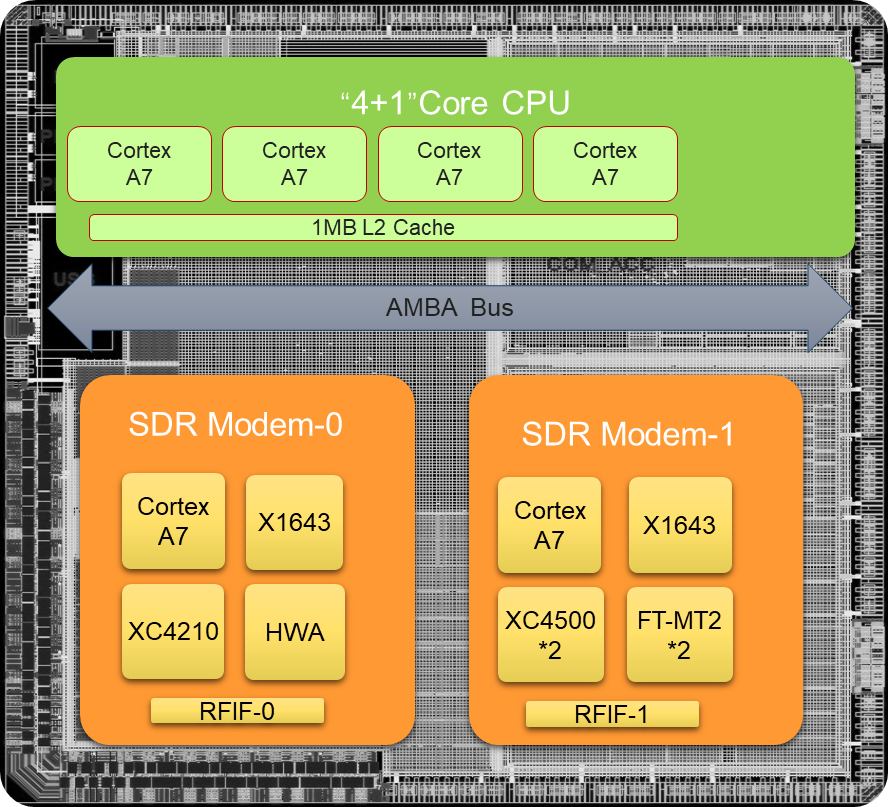This screenshot has width=888, height=807.
Task: Select the leftmost Cortex A7 CPU core block
Action: tap(139, 164)
